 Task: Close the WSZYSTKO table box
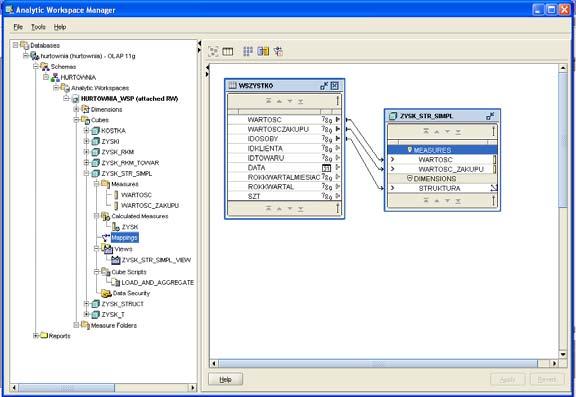click(x=334, y=86)
